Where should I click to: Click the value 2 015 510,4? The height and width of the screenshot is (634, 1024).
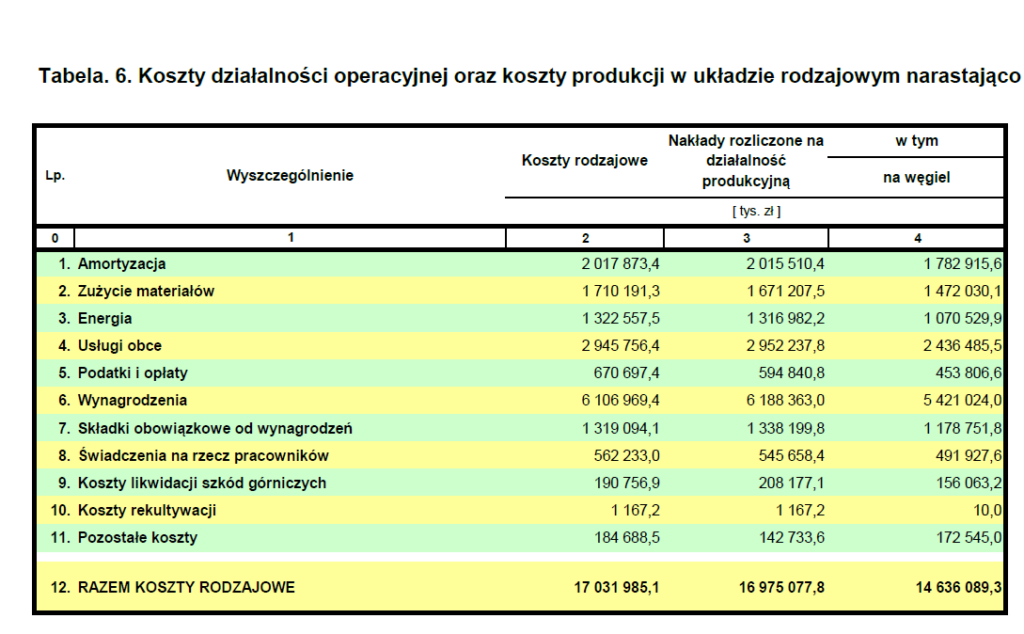[x=785, y=264]
